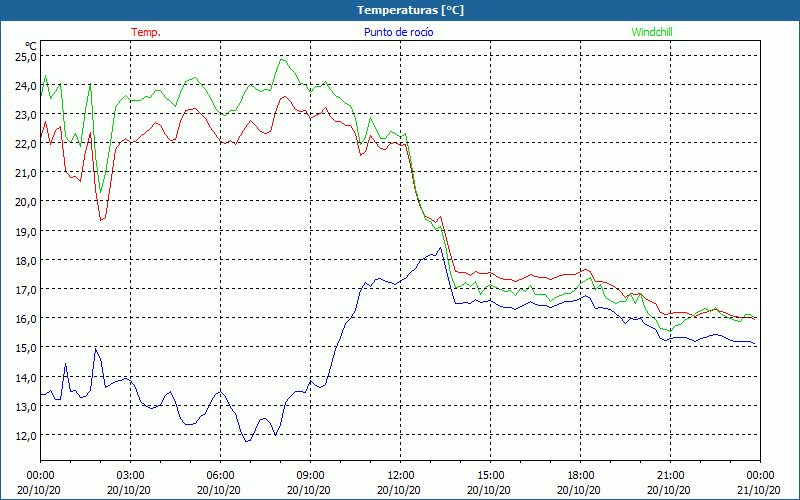
Task: Click the °C unit label above the axis
Action: click(31, 45)
